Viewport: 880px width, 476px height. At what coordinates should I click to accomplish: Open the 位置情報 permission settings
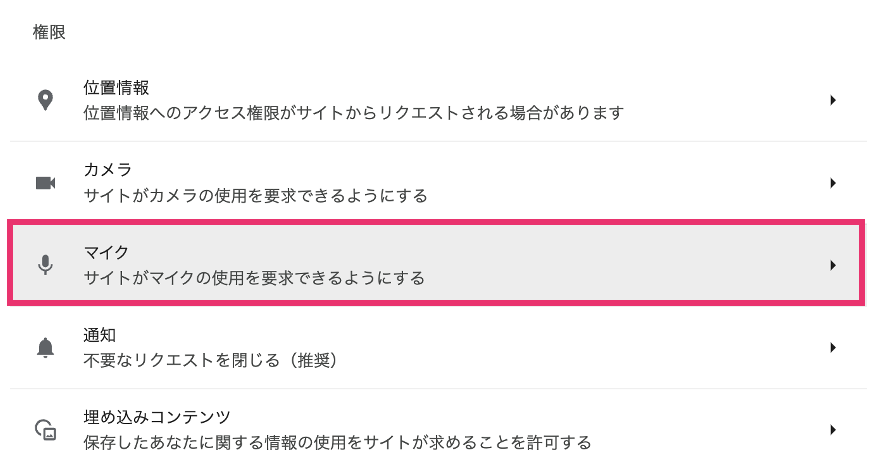[438, 100]
